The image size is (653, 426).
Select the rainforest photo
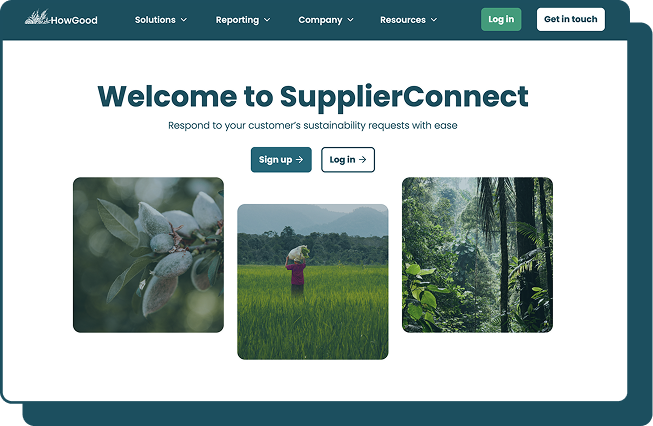[477, 255]
